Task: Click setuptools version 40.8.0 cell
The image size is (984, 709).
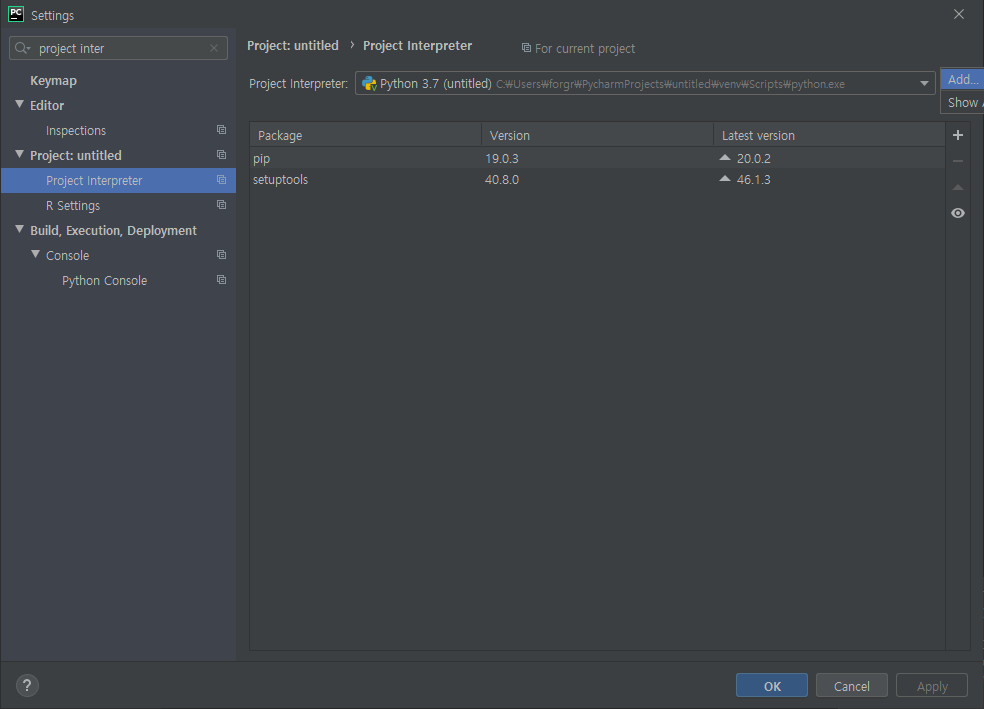Action: pyautogui.click(x=502, y=179)
